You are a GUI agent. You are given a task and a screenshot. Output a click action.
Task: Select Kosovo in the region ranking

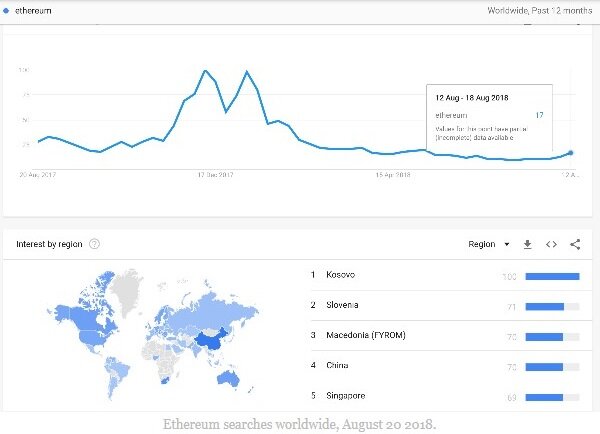341,274
